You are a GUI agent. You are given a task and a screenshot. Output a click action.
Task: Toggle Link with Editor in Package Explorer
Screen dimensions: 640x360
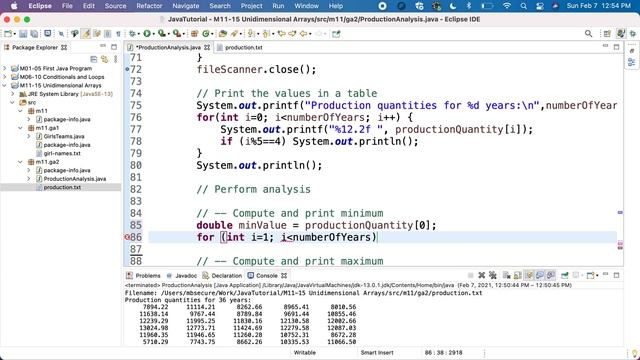[x=104, y=59]
